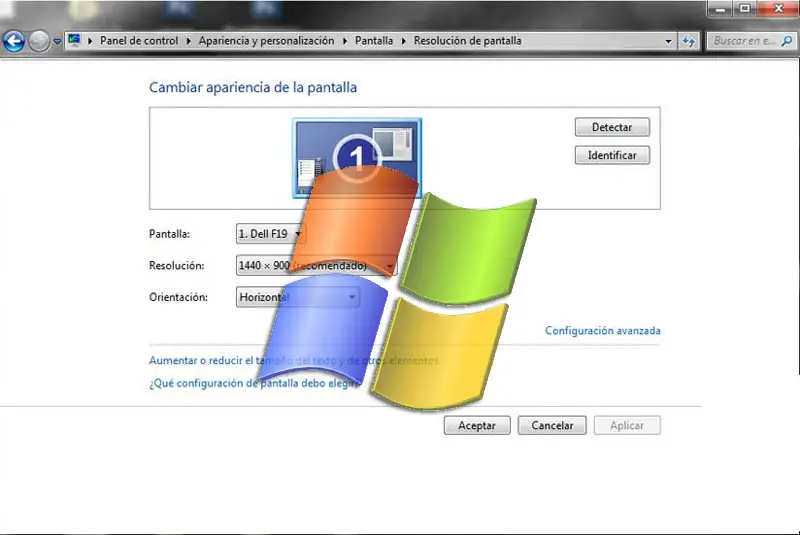Screen dimensions: 800x535
Task: Open the recent pages dropdown arrow
Action: coord(57,41)
